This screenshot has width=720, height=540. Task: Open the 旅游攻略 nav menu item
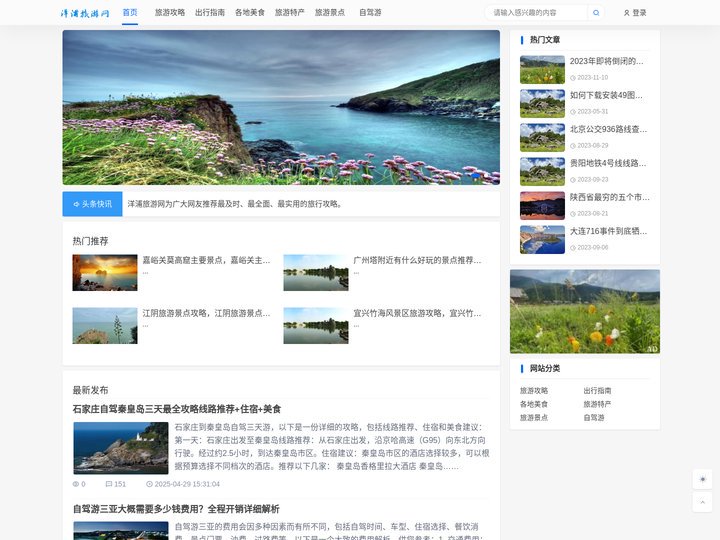point(169,13)
